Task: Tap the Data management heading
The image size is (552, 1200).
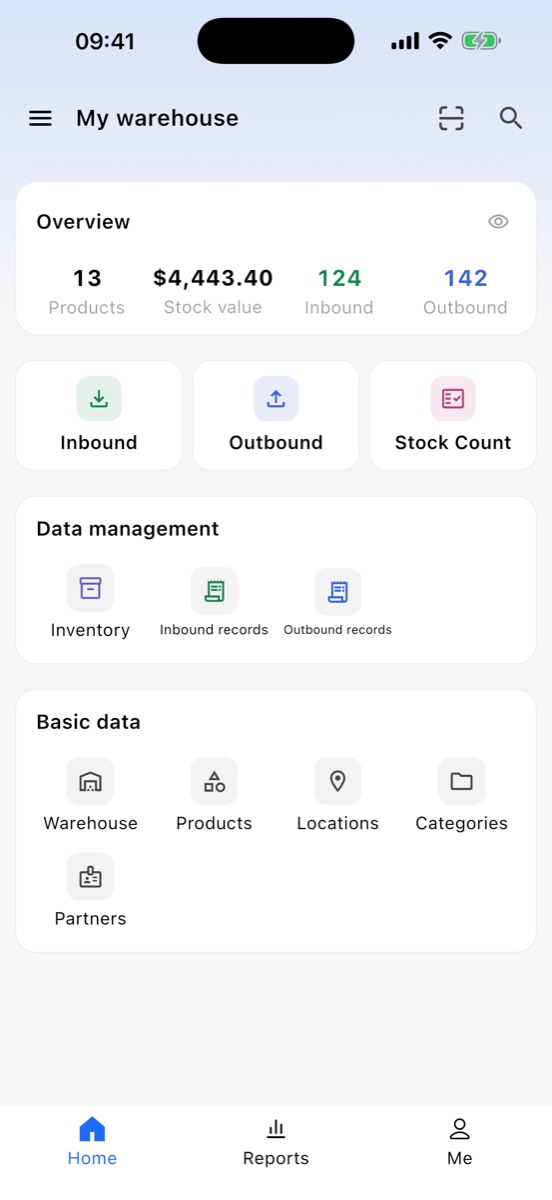Action: pos(127,529)
